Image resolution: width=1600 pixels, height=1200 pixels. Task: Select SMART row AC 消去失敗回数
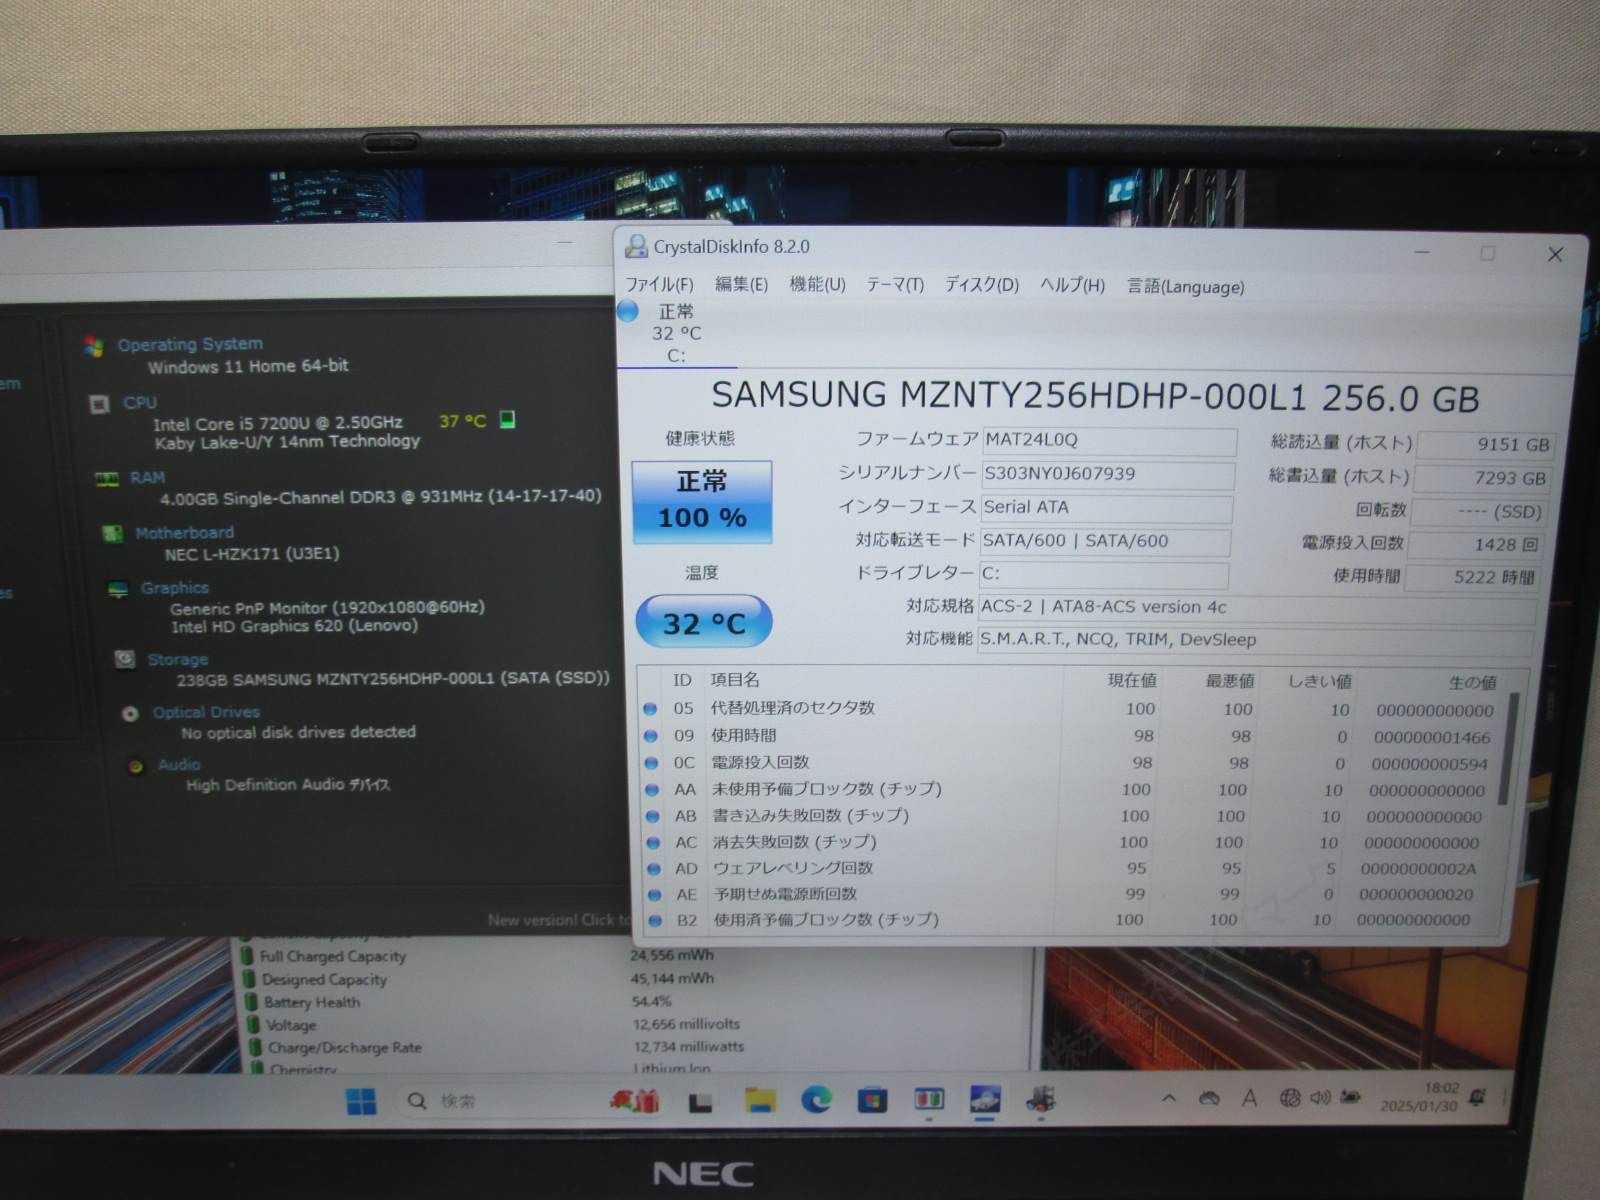(x=1067, y=842)
